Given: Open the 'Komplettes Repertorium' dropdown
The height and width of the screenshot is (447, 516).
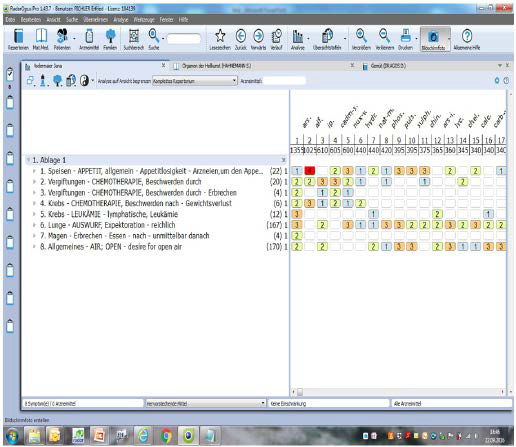Looking at the screenshot, I should pyautogui.click(x=195, y=81).
